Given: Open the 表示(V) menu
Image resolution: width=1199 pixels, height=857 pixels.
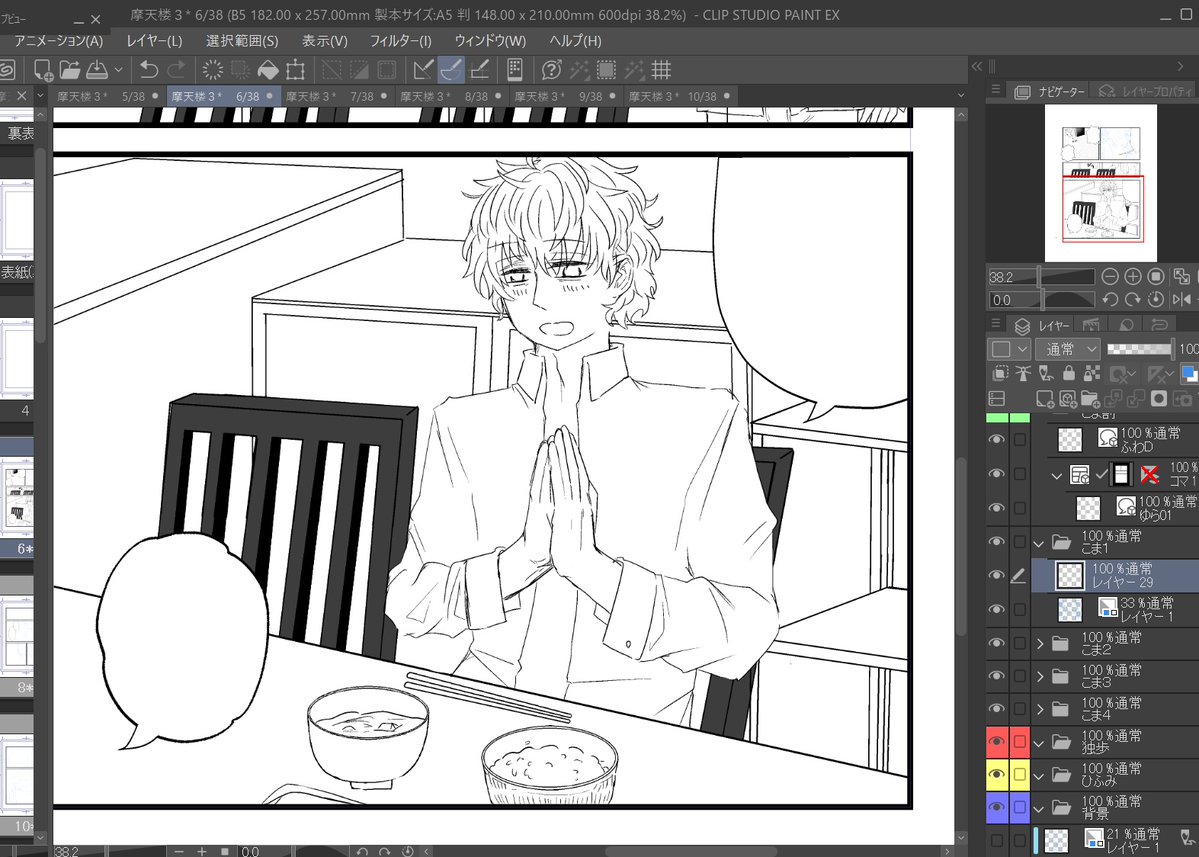Looking at the screenshot, I should pyautogui.click(x=325, y=41).
